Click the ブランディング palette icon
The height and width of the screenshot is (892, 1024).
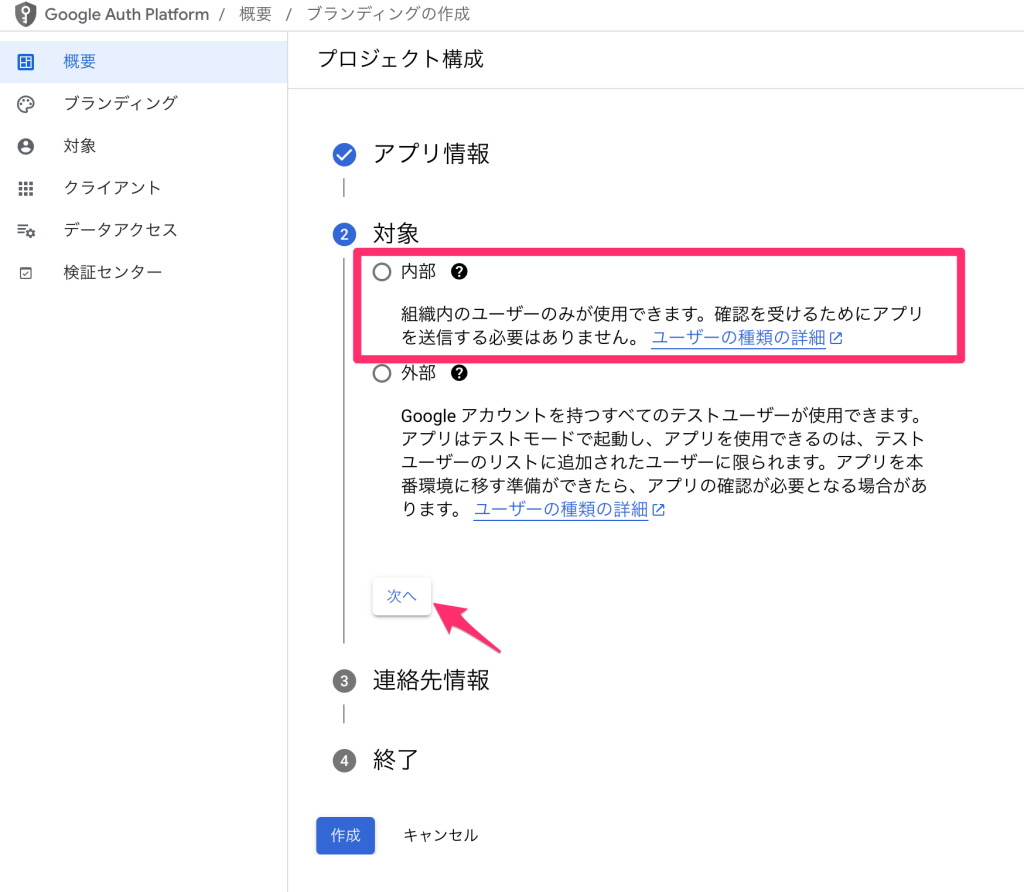(25, 104)
